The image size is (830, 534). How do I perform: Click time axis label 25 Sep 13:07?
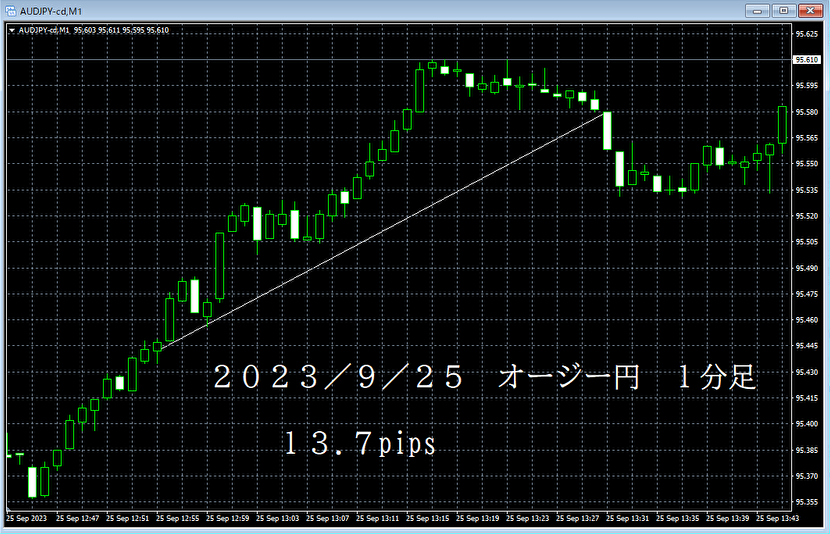(327, 519)
